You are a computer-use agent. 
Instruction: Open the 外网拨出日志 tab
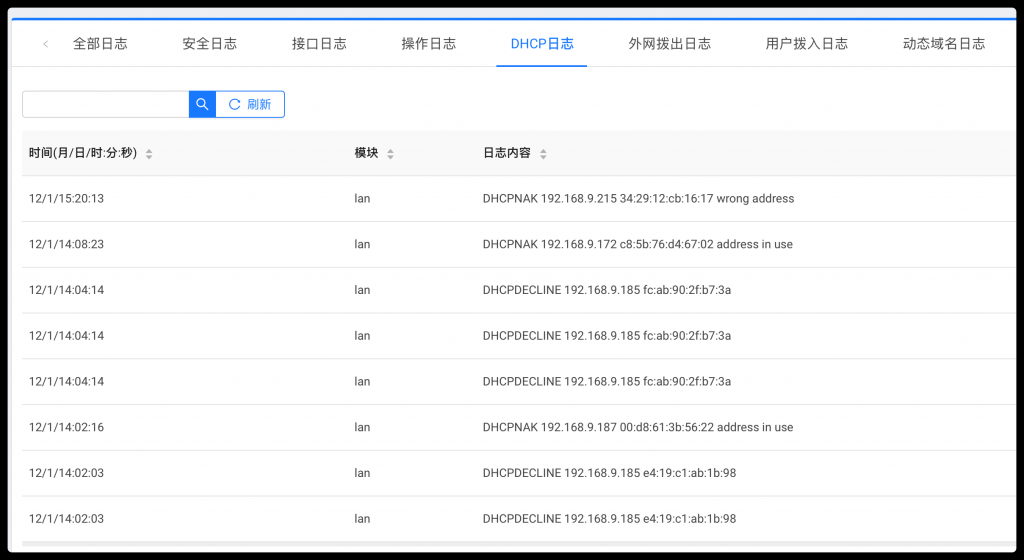click(x=670, y=44)
